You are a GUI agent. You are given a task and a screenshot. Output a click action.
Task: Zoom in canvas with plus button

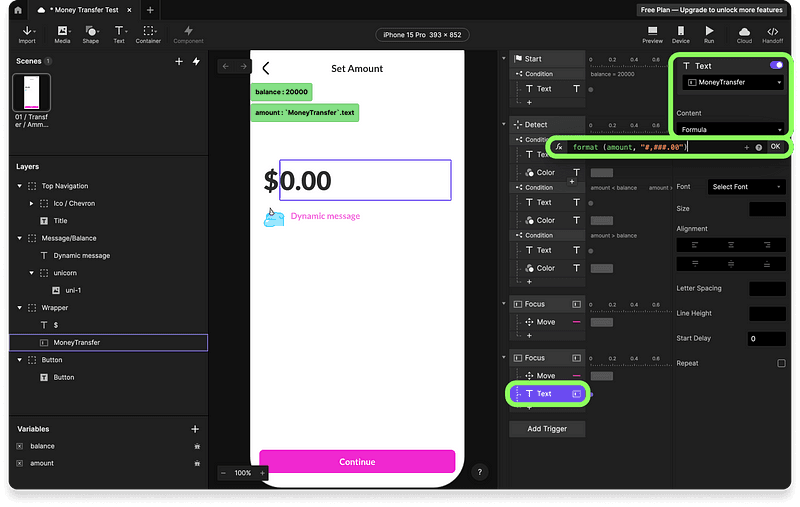pyautogui.click(x=262, y=473)
